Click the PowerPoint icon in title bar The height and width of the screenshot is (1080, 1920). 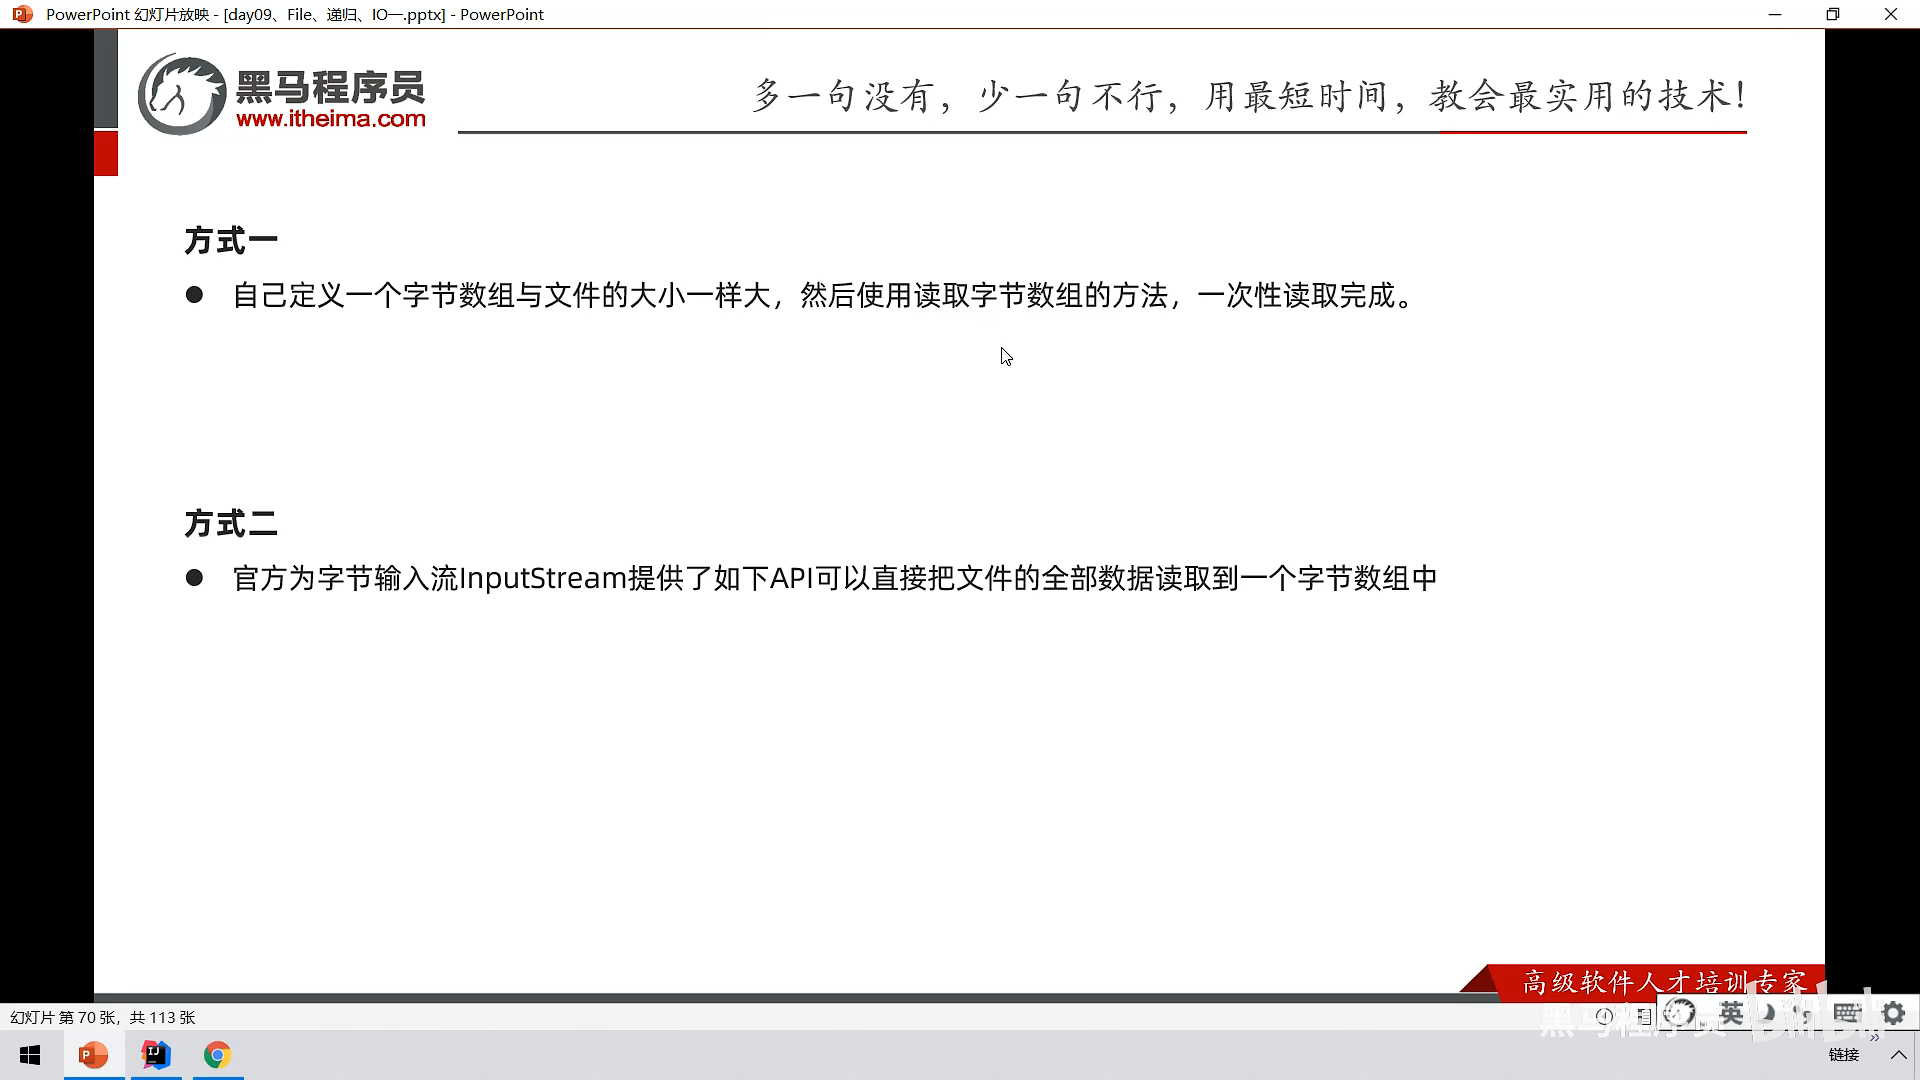tap(22, 14)
